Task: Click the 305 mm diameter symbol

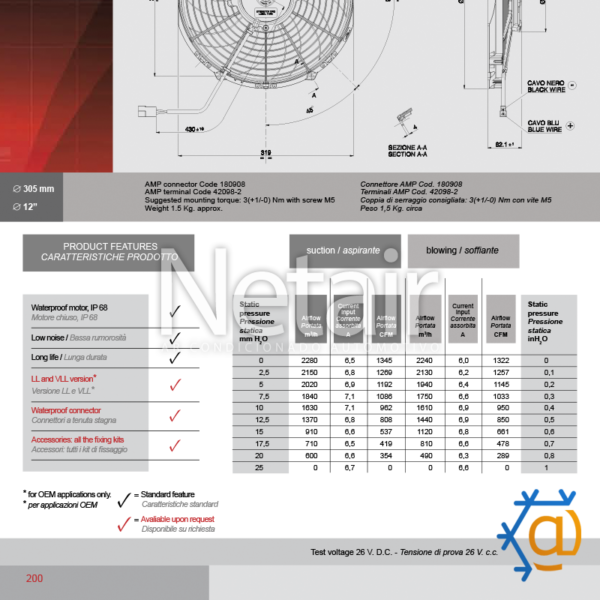Action: point(17,188)
